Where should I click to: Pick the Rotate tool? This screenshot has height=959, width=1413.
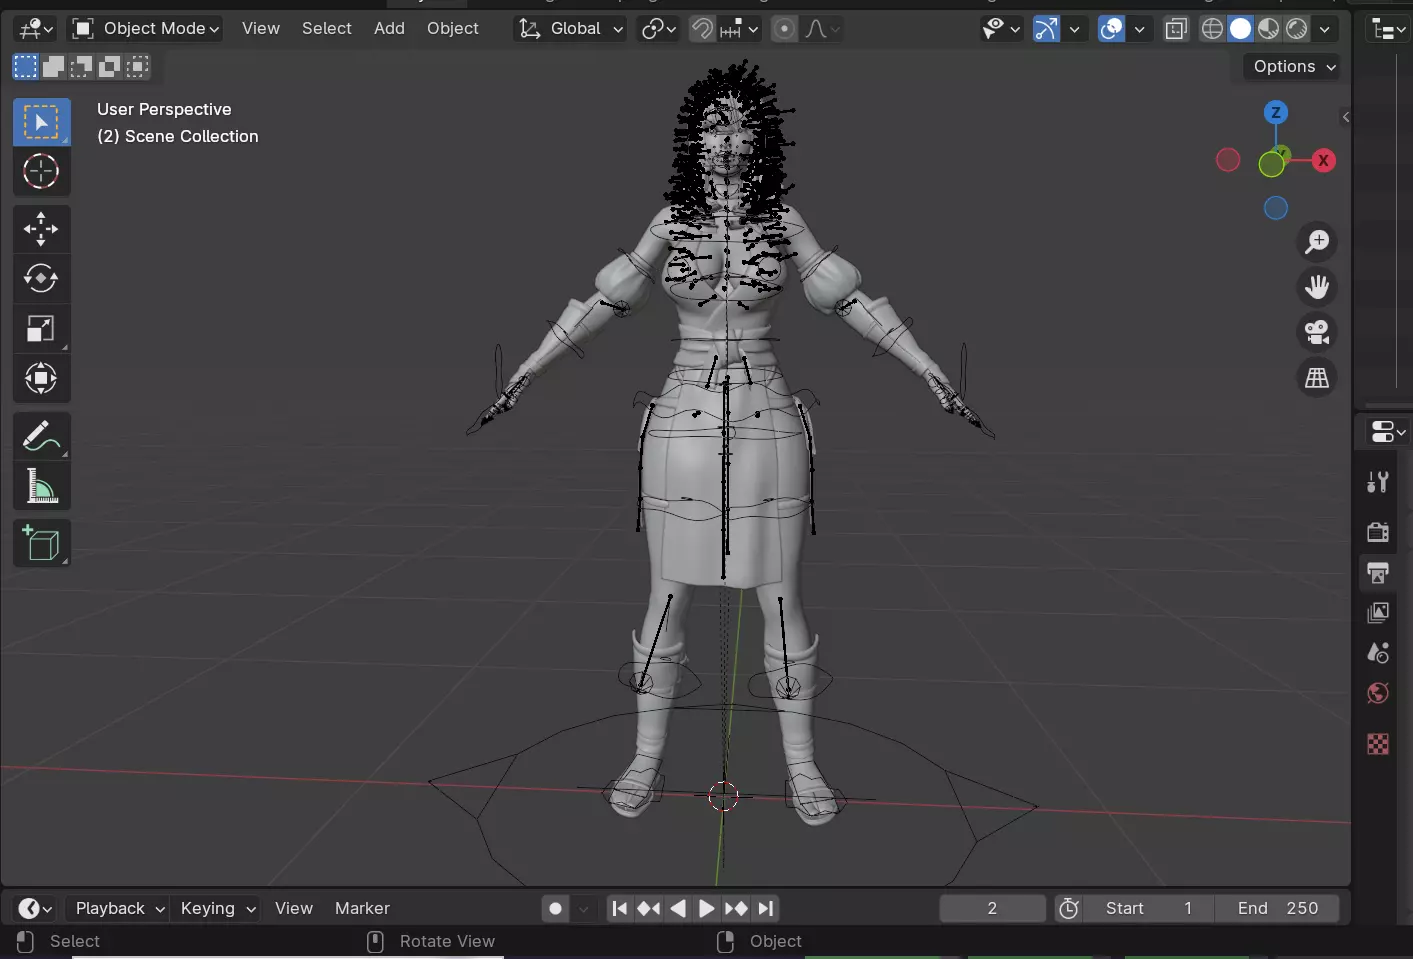41,279
